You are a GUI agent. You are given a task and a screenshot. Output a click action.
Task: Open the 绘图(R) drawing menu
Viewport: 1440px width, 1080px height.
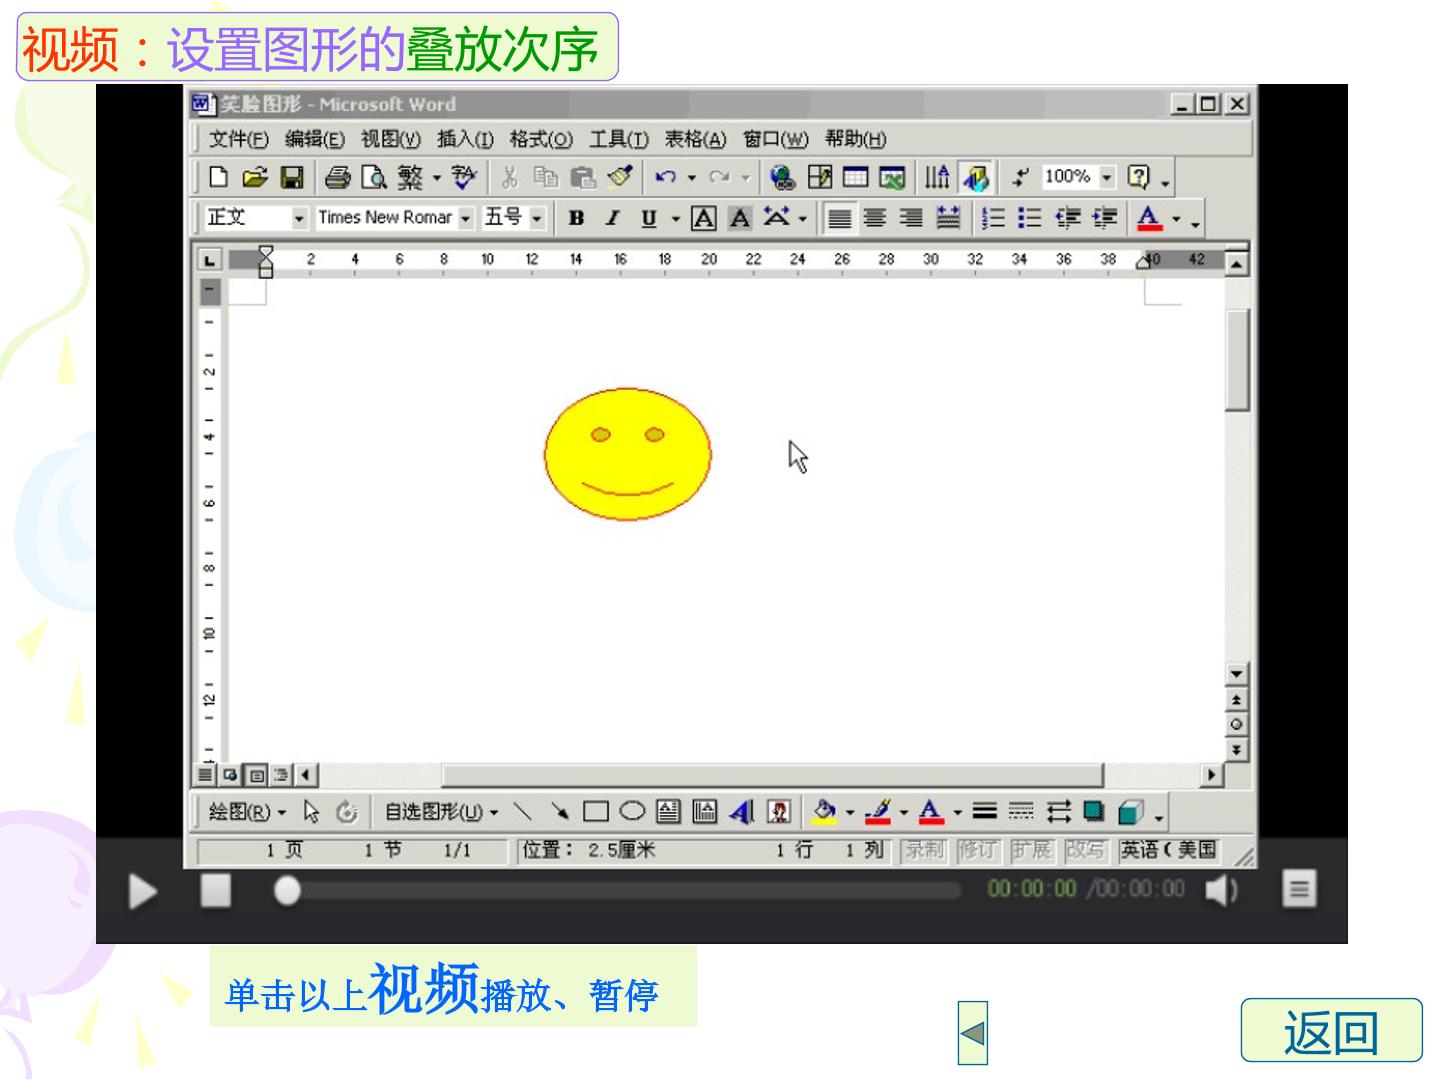[x=247, y=812]
